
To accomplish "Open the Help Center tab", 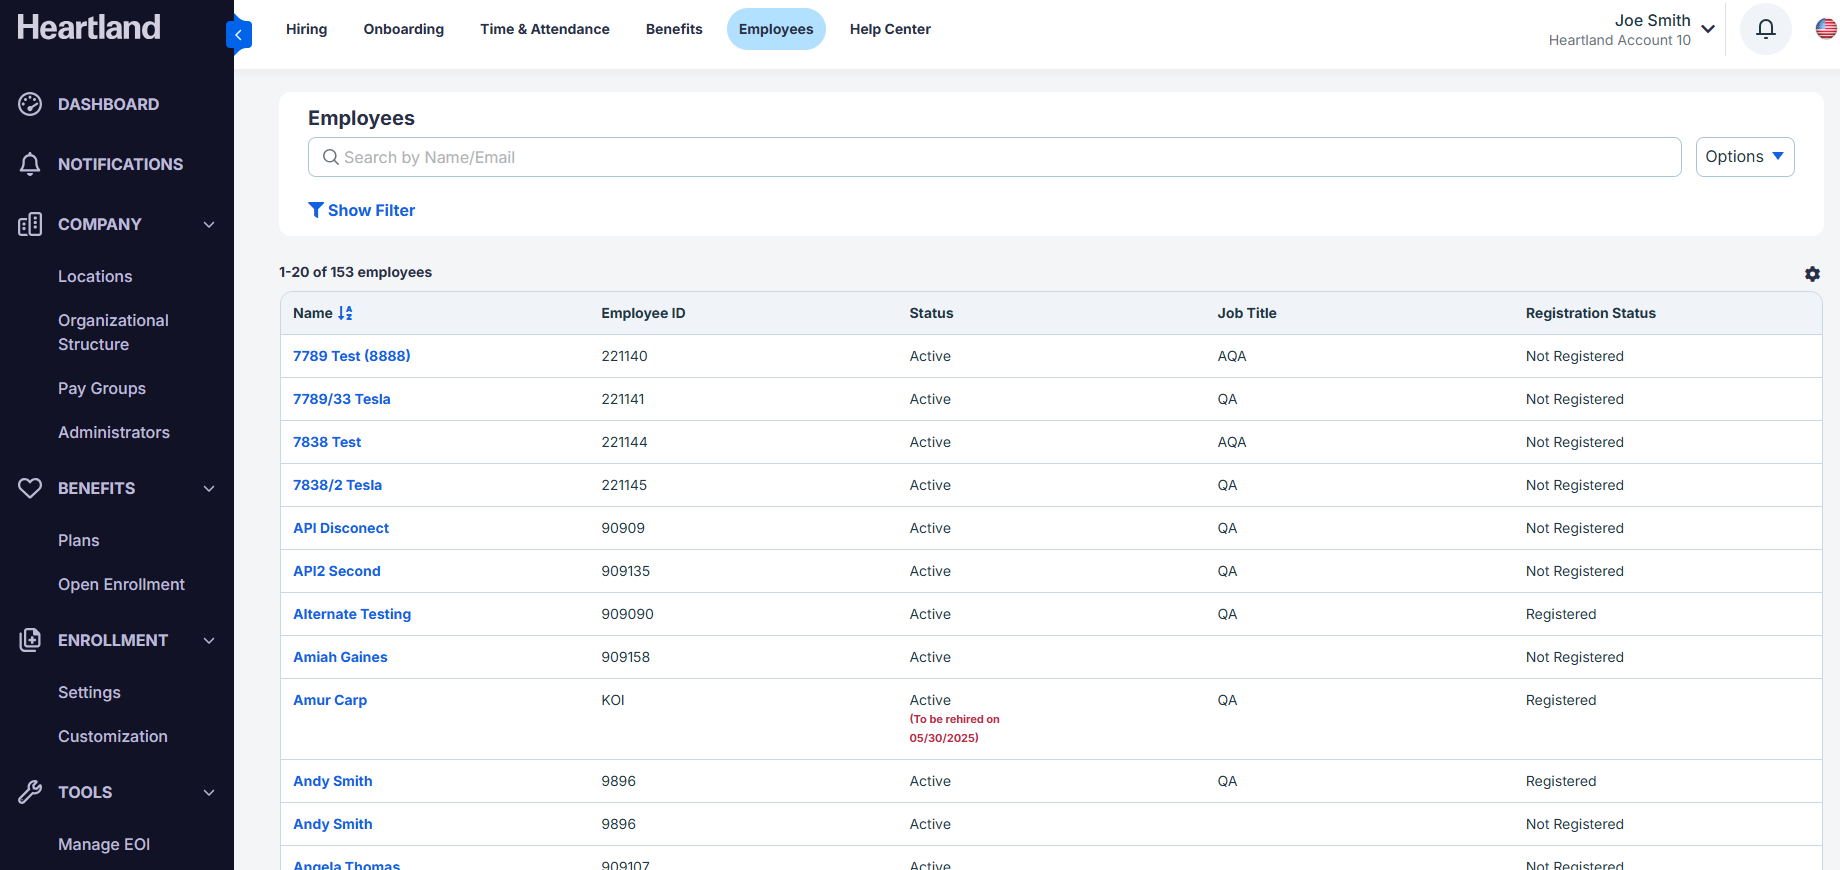I will [890, 29].
